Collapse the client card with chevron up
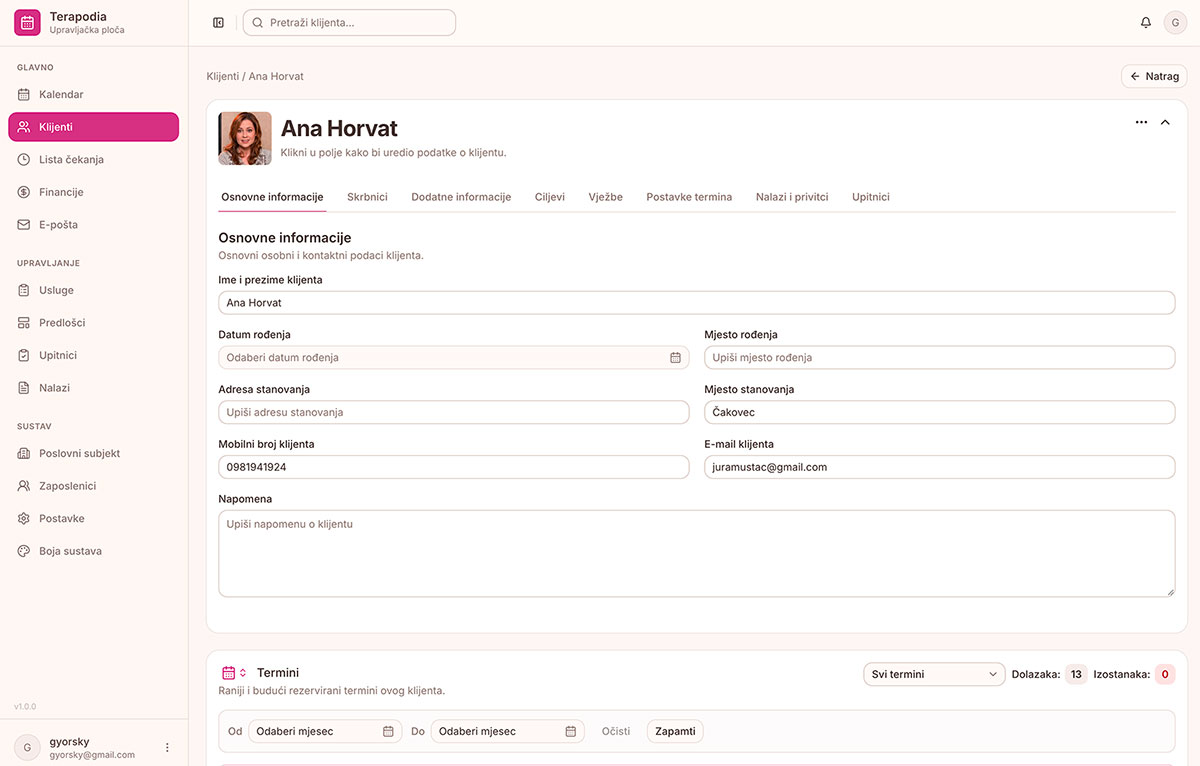Image resolution: width=1200 pixels, height=766 pixels. click(1165, 122)
